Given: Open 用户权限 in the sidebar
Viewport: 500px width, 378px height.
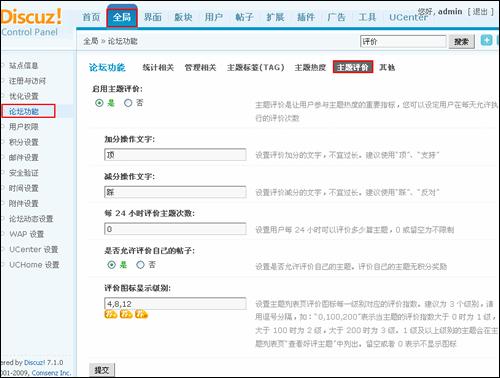Looking at the screenshot, I should click(x=24, y=127).
